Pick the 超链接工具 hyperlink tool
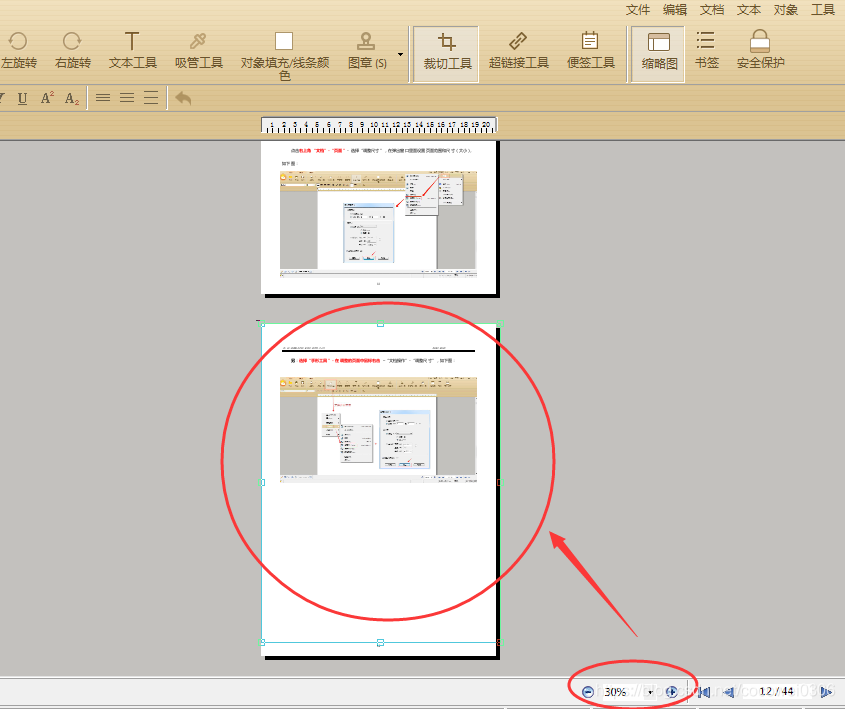845x709 pixels. point(518,51)
